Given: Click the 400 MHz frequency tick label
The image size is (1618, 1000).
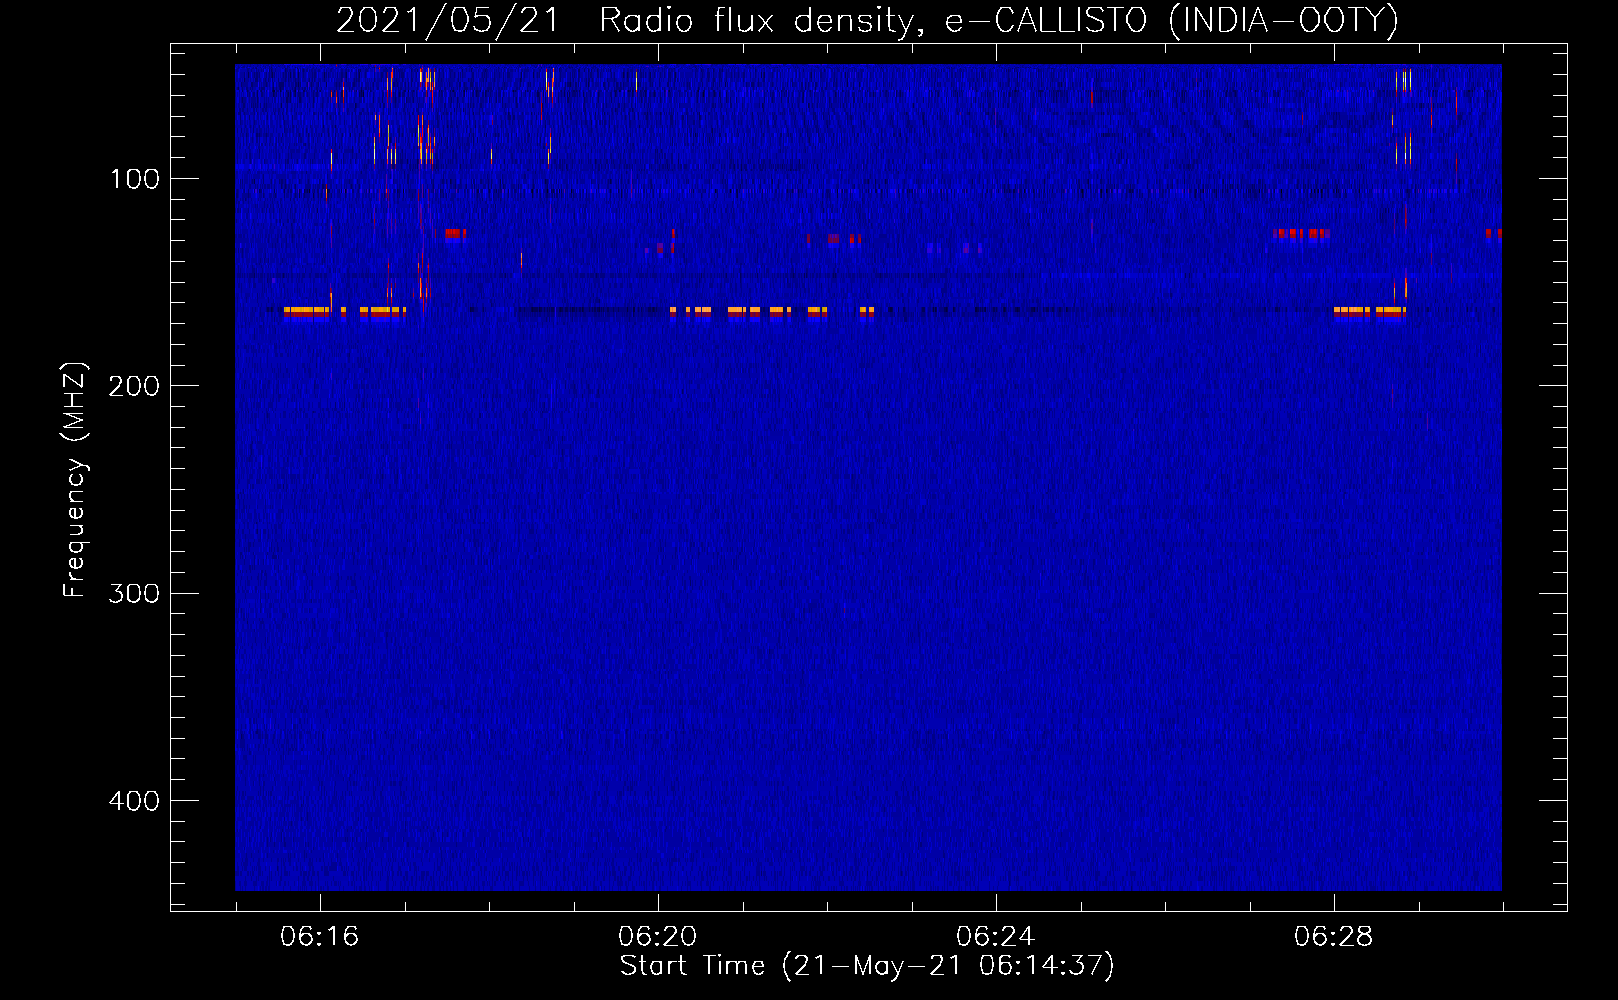Looking at the screenshot, I should 133,801.
